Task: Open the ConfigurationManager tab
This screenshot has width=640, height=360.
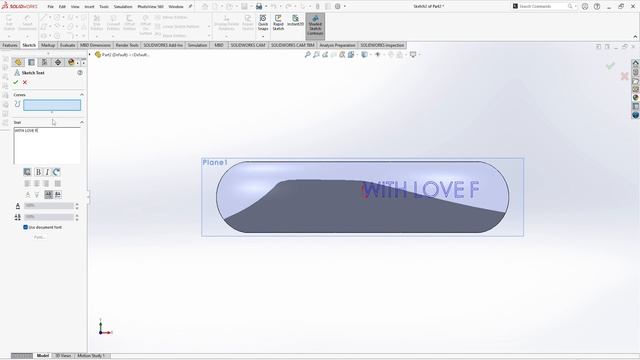Action: coord(44,62)
